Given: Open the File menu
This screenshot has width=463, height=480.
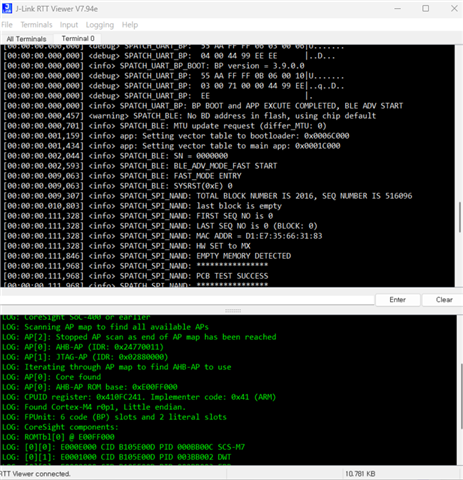Looking at the screenshot, I should click(7, 25).
